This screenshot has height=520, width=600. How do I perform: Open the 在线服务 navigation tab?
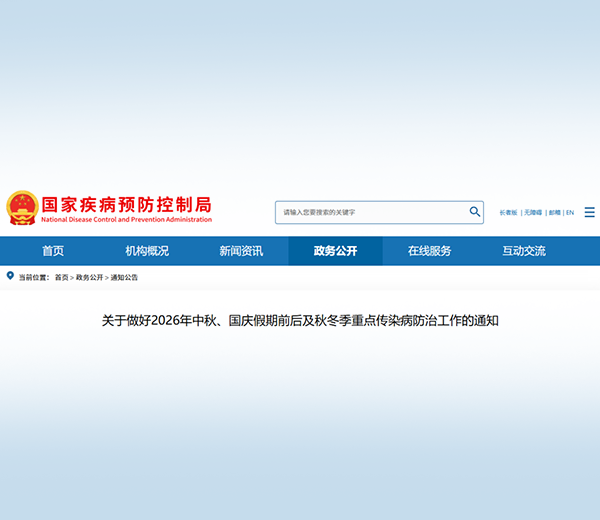pos(430,251)
